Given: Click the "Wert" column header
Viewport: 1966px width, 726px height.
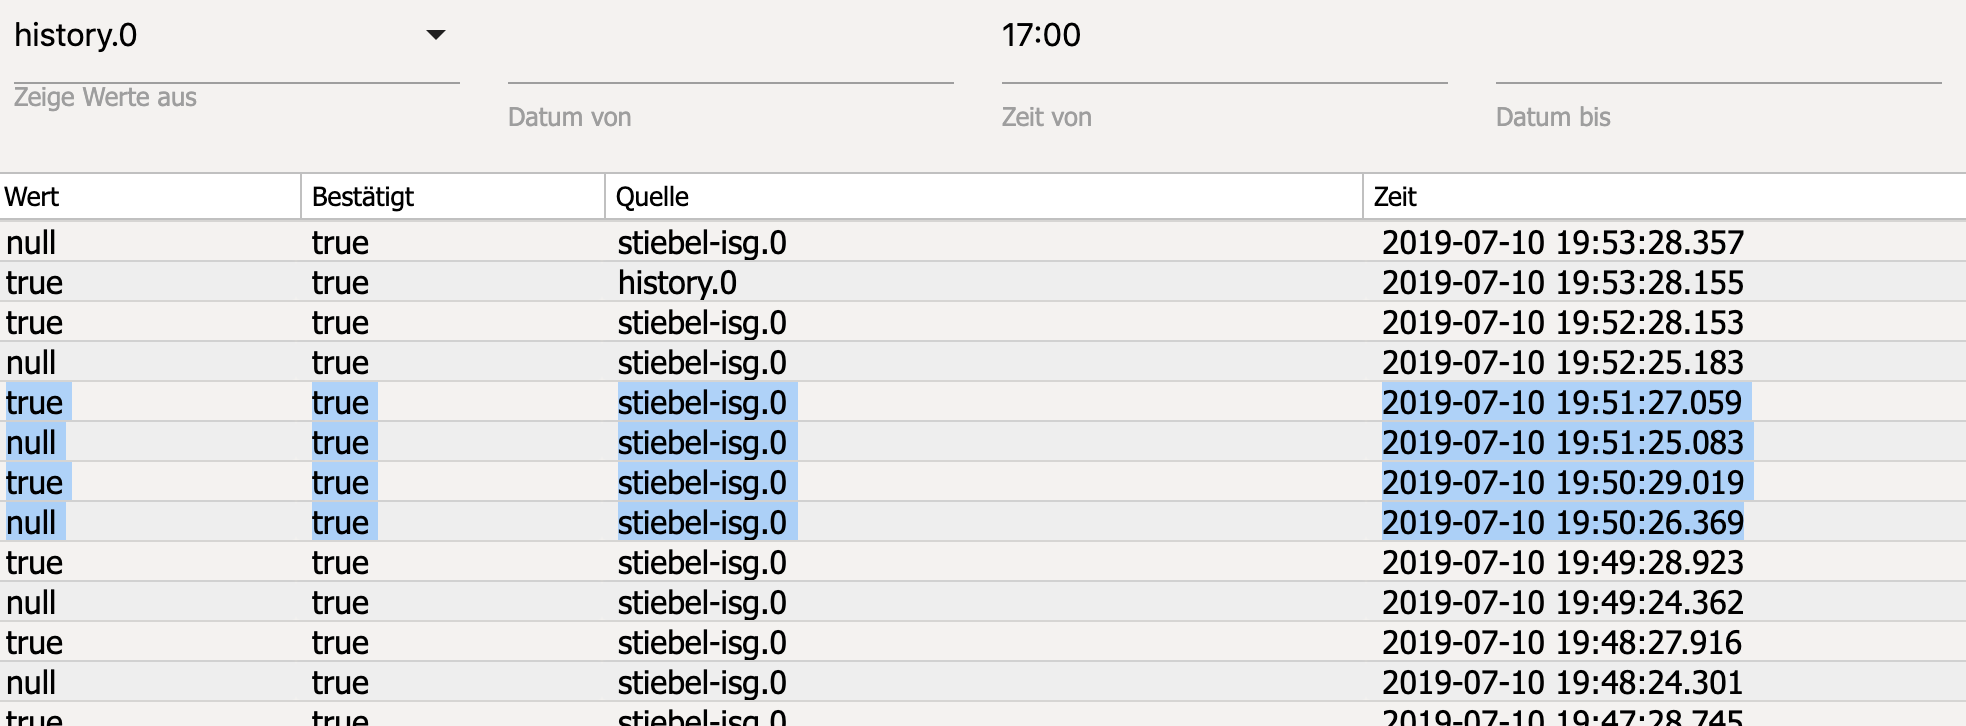Looking at the screenshot, I should 32,197.
